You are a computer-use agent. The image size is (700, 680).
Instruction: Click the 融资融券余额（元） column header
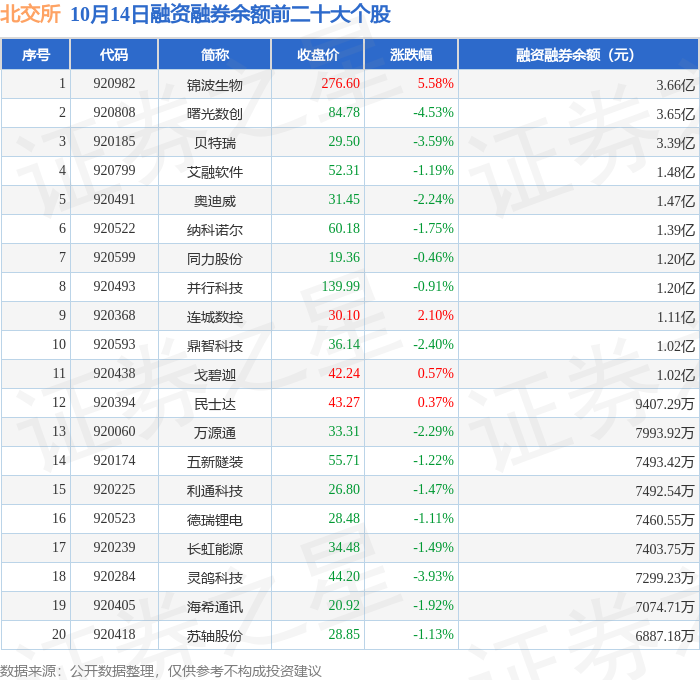(x=578, y=54)
